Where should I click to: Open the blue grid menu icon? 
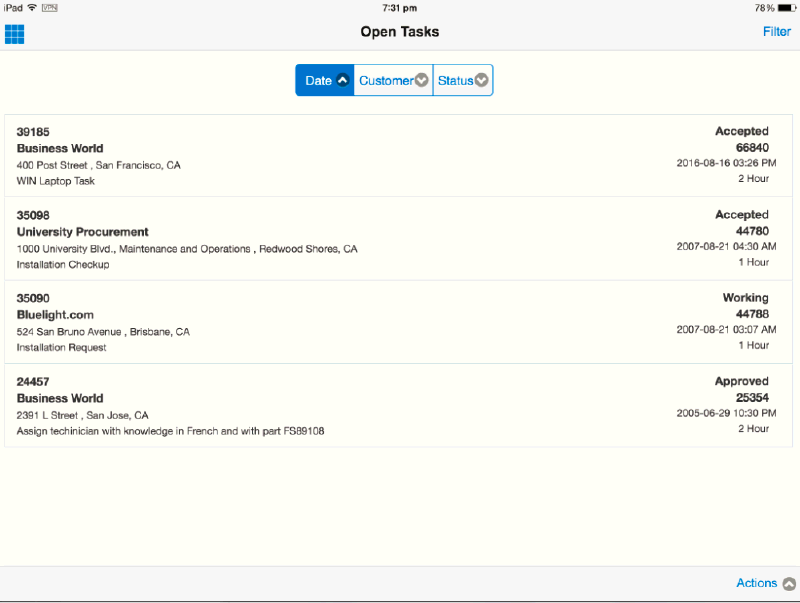14,34
